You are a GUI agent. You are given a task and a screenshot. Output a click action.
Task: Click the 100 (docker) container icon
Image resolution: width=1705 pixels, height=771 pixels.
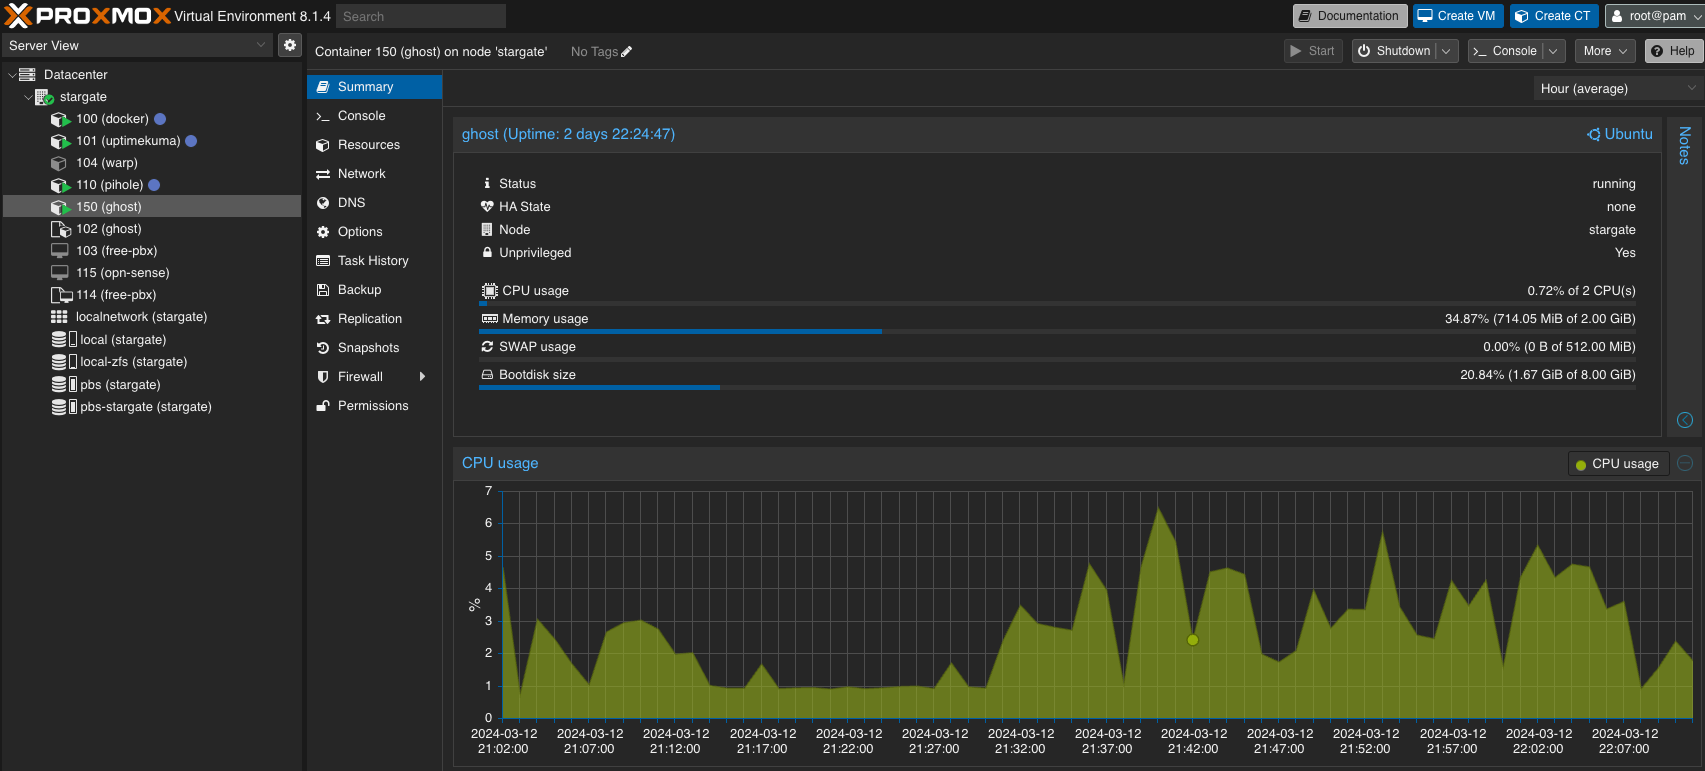click(x=60, y=119)
